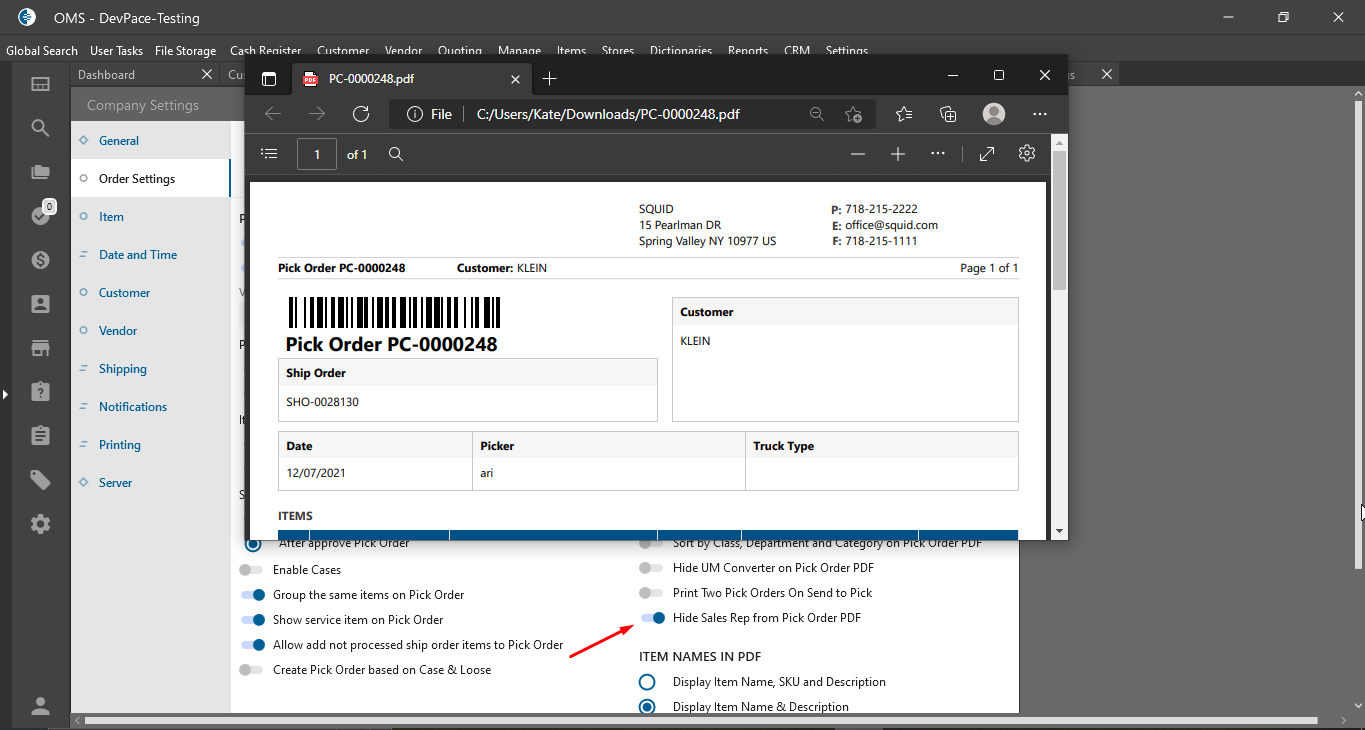The height and width of the screenshot is (730, 1365).
Task: Expand the Customer settings section
Action: pyautogui.click(x=124, y=293)
